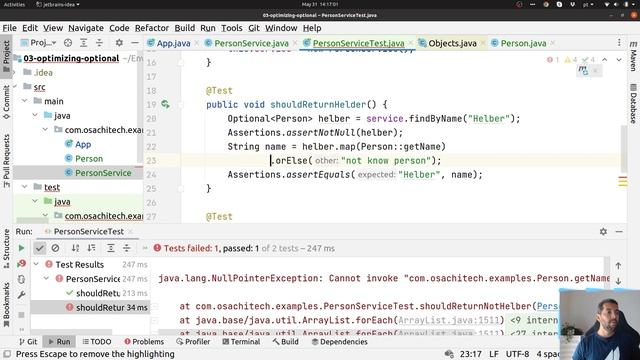Open the Refactor menu
Screen dimensions: 640x360
152,28
